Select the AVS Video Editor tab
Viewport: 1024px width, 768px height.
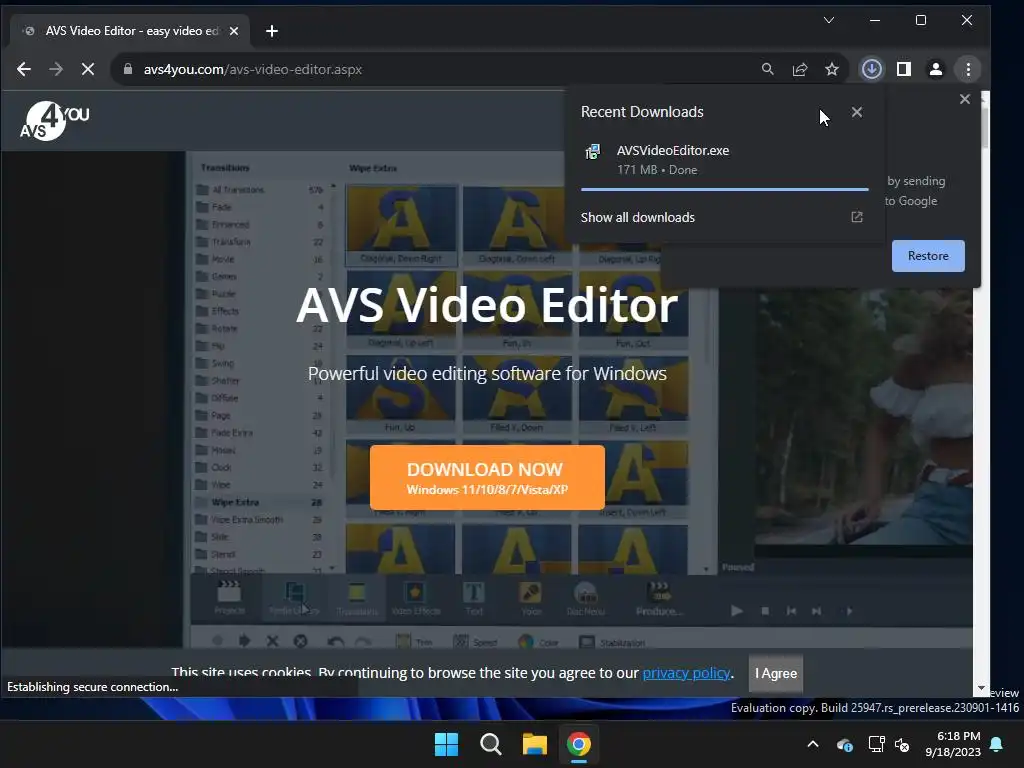[129, 31]
